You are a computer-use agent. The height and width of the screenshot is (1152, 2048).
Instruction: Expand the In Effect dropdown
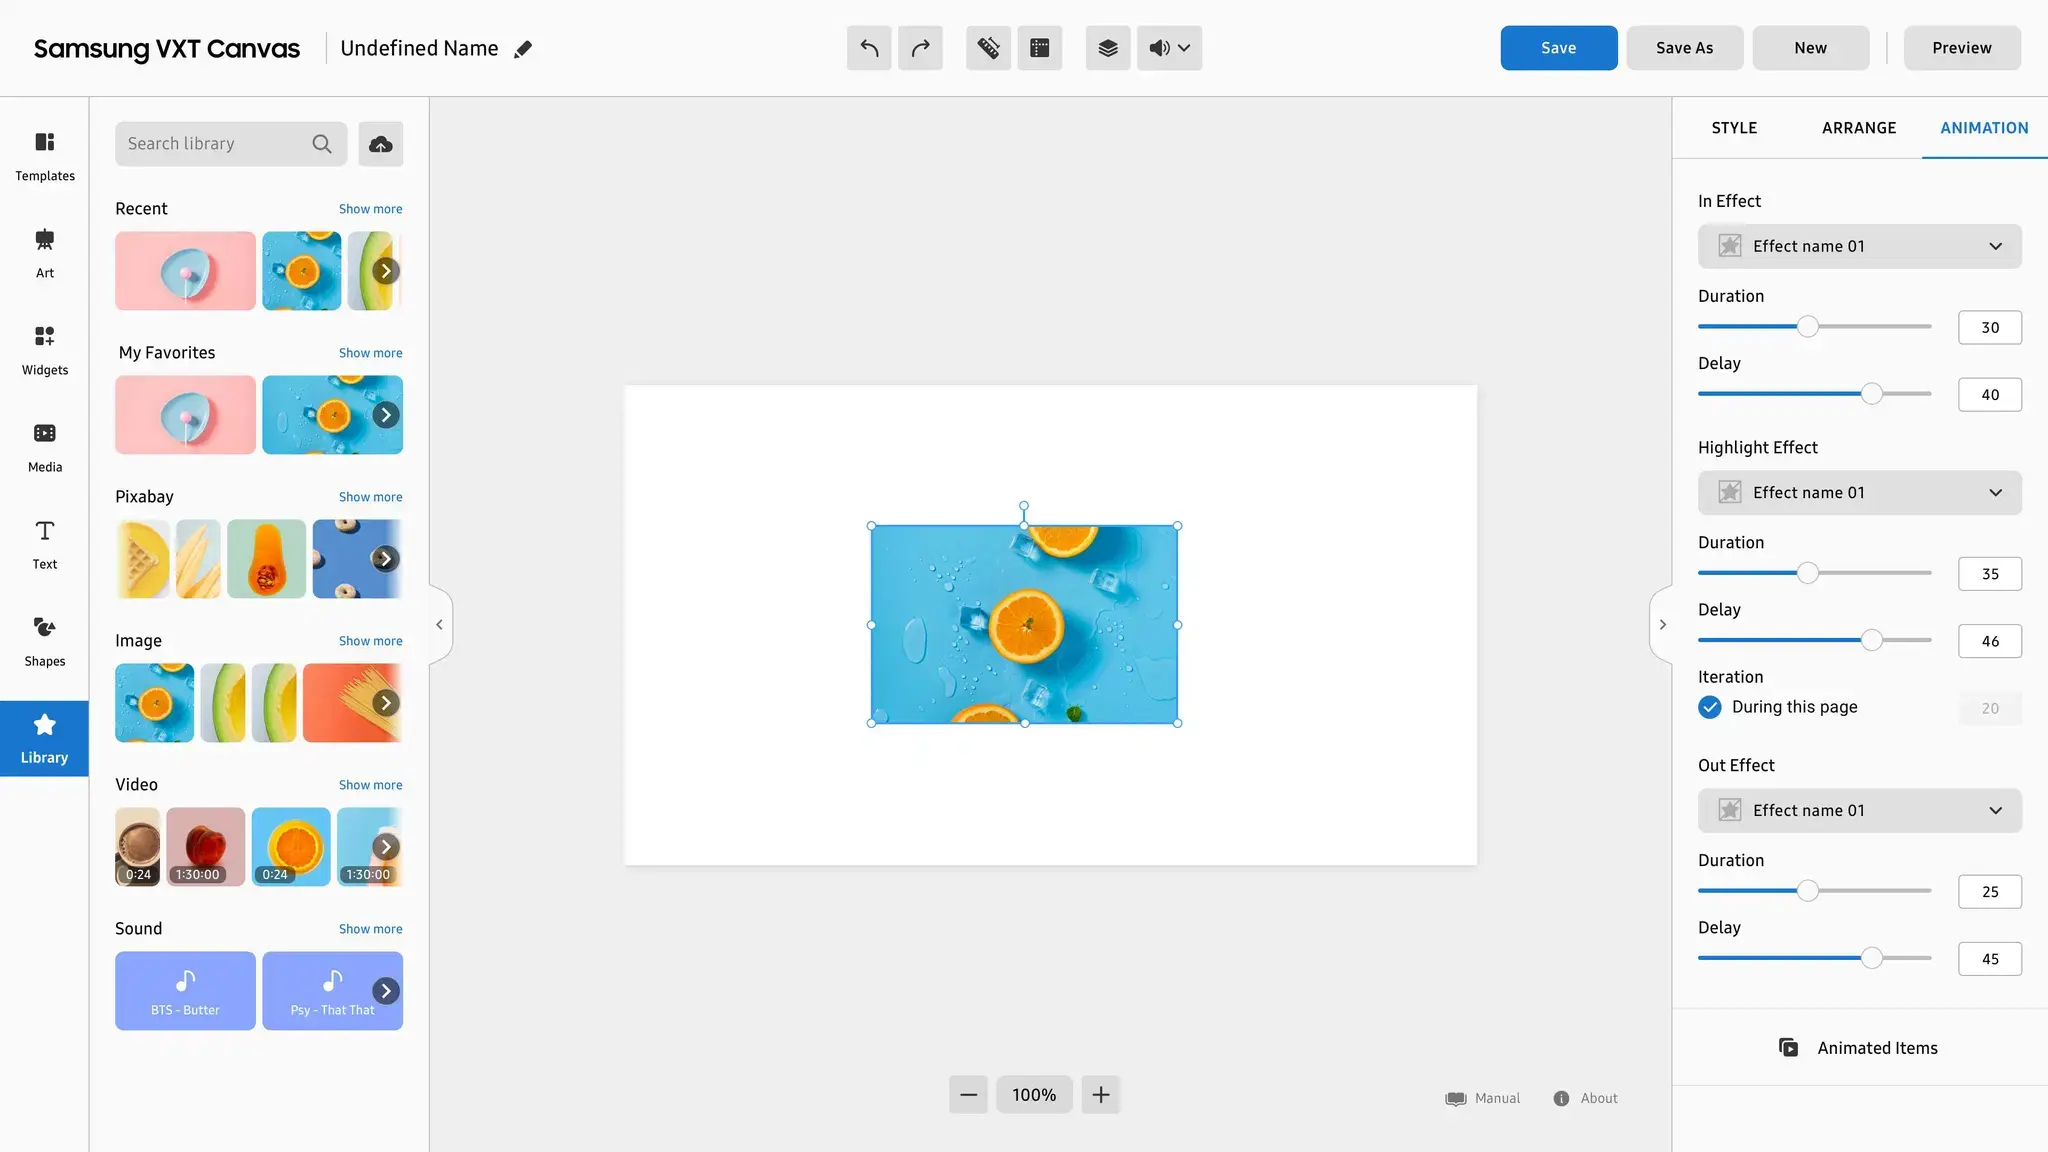(x=1859, y=246)
